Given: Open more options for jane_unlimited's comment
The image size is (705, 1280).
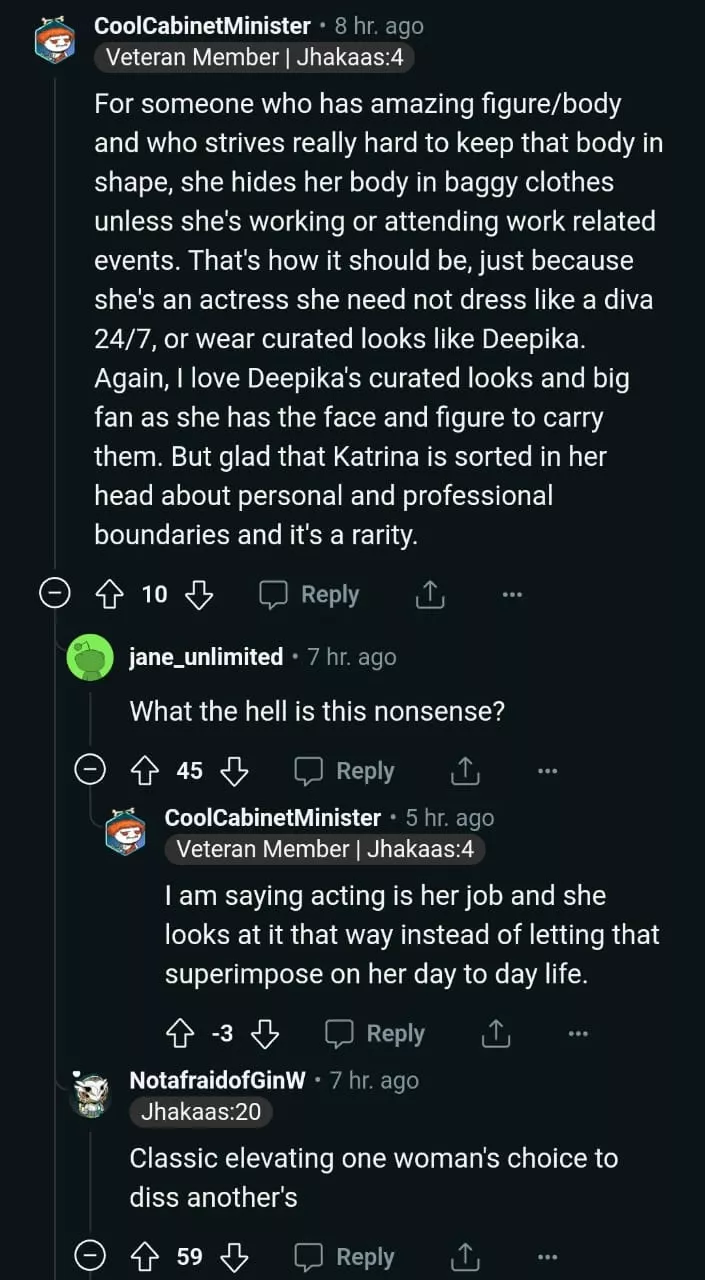Looking at the screenshot, I should pos(546,771).
